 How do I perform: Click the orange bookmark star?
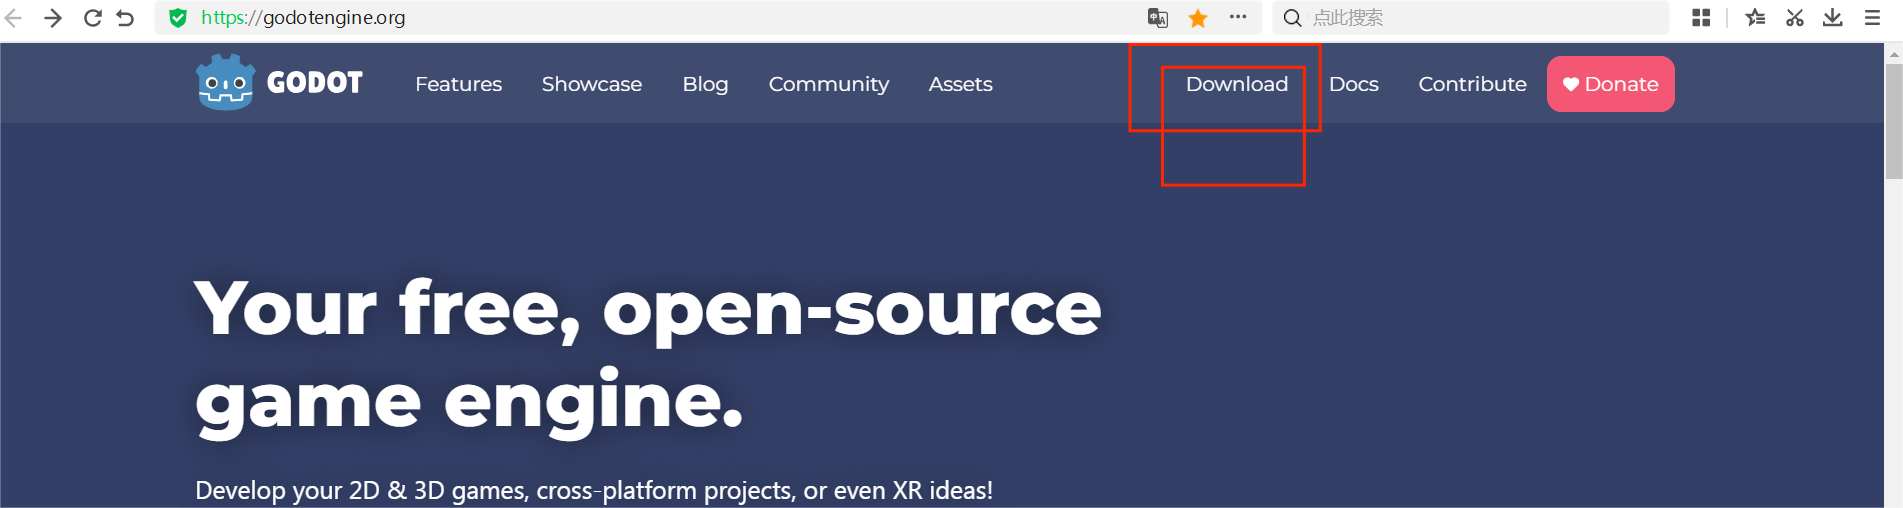pyautogui.click(x=1198, y=18)
